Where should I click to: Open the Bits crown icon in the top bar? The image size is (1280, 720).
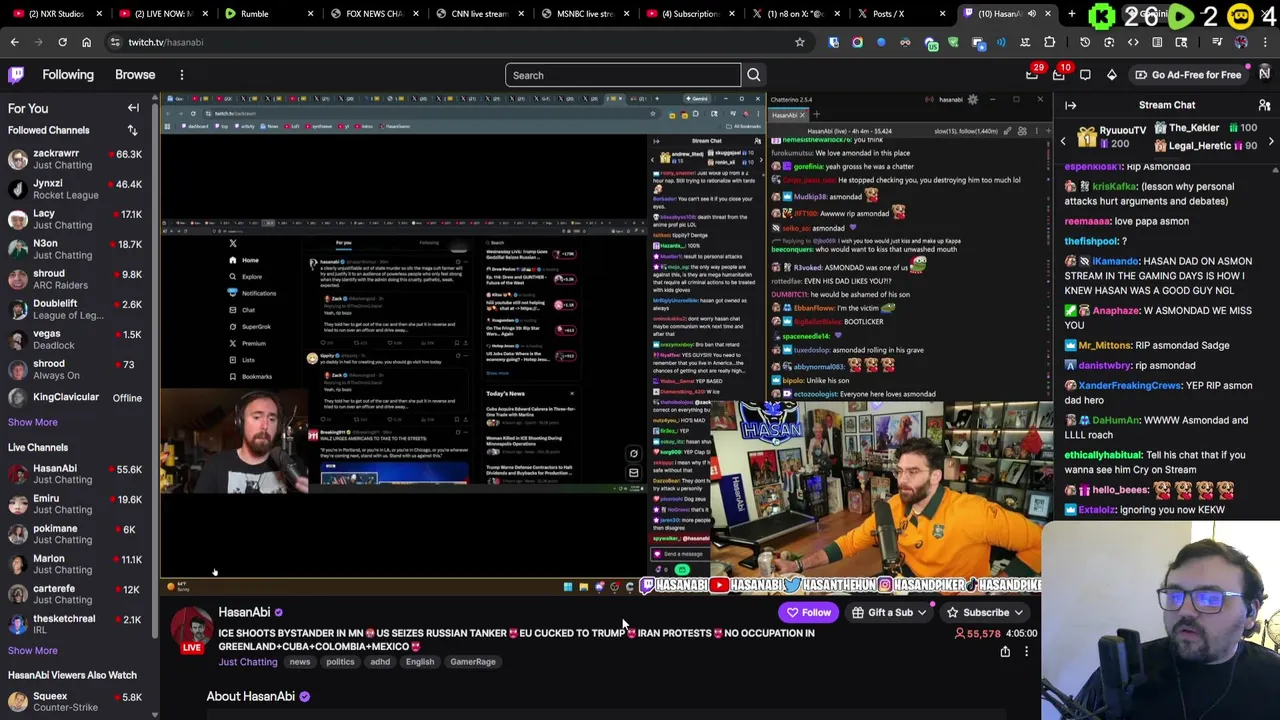coord(1112,75)
